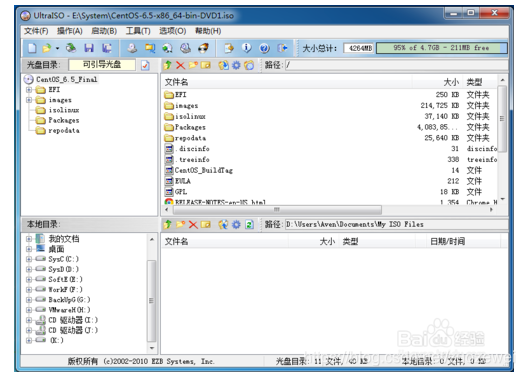Viewport: 525px width, 376px height.
Task: Expand 我的文档 in local tree
Action: [x=29, y=239]
